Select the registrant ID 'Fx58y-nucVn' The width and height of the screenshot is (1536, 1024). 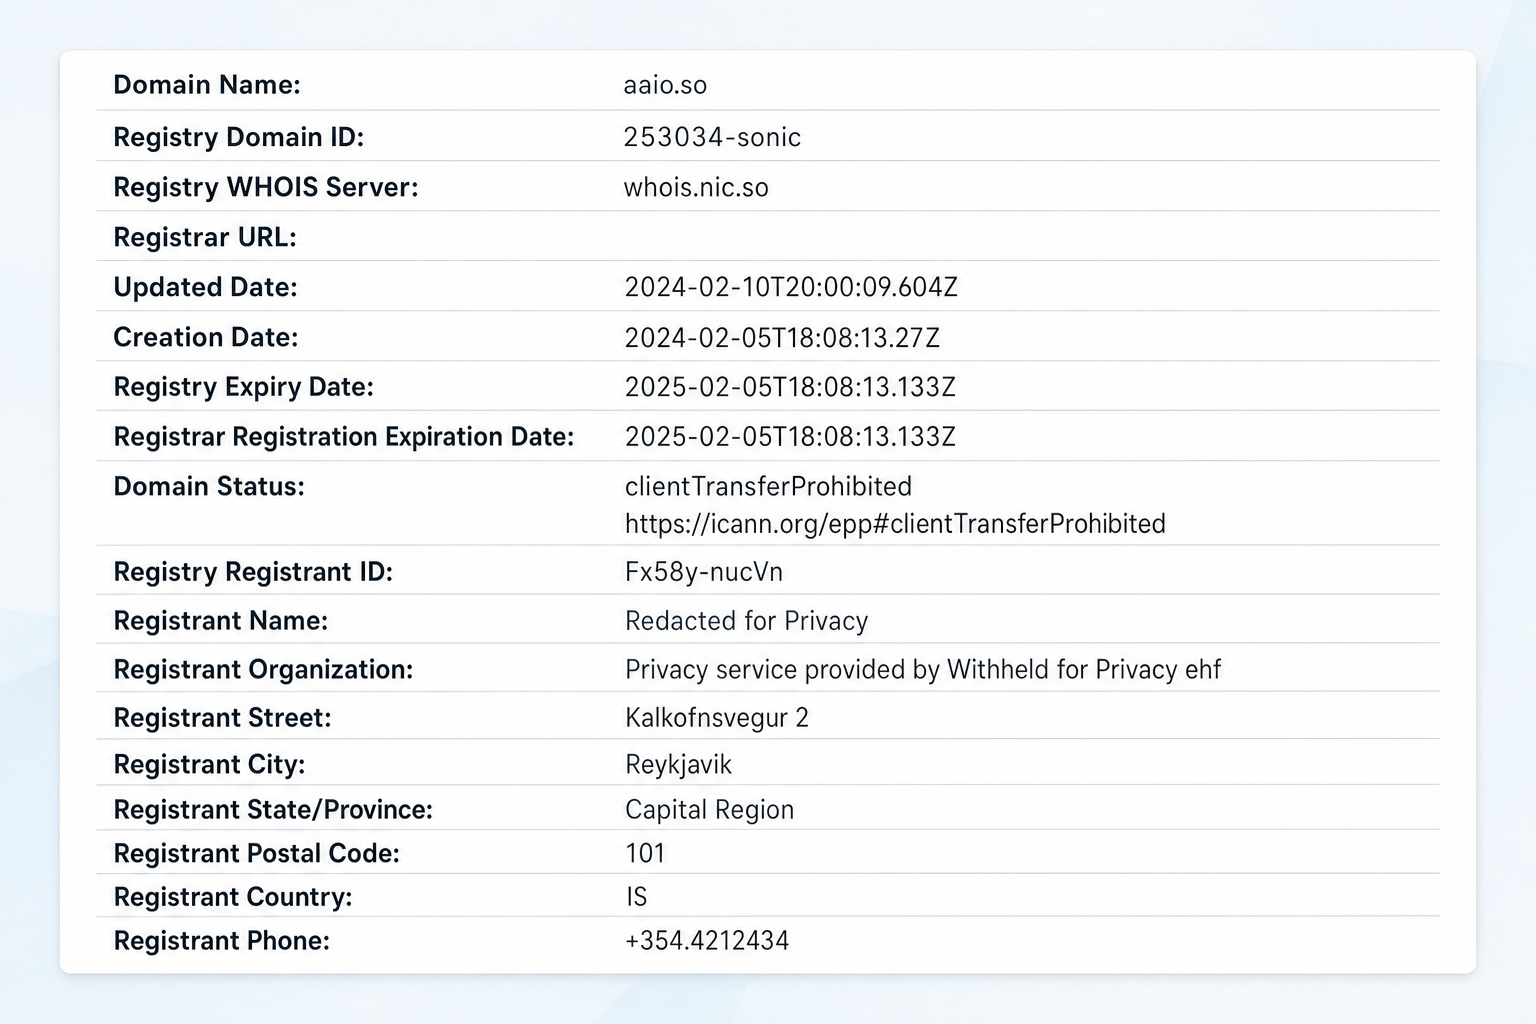tap(704, 572)
